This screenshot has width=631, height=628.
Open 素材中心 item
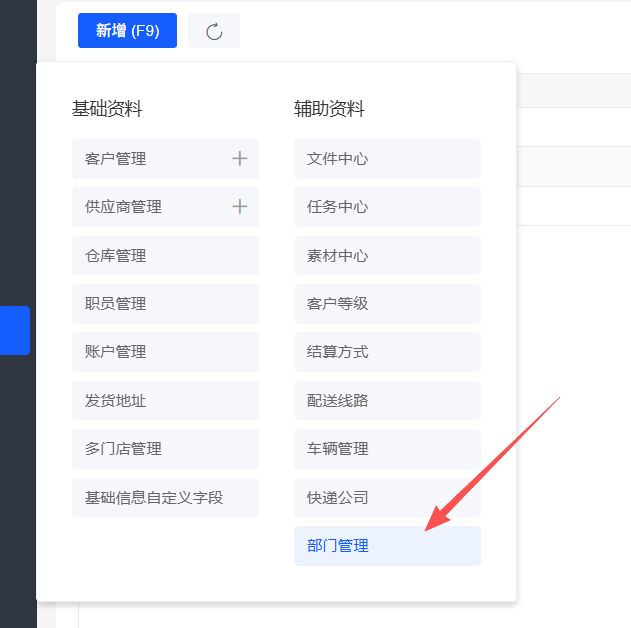click(x=387, y=256)
